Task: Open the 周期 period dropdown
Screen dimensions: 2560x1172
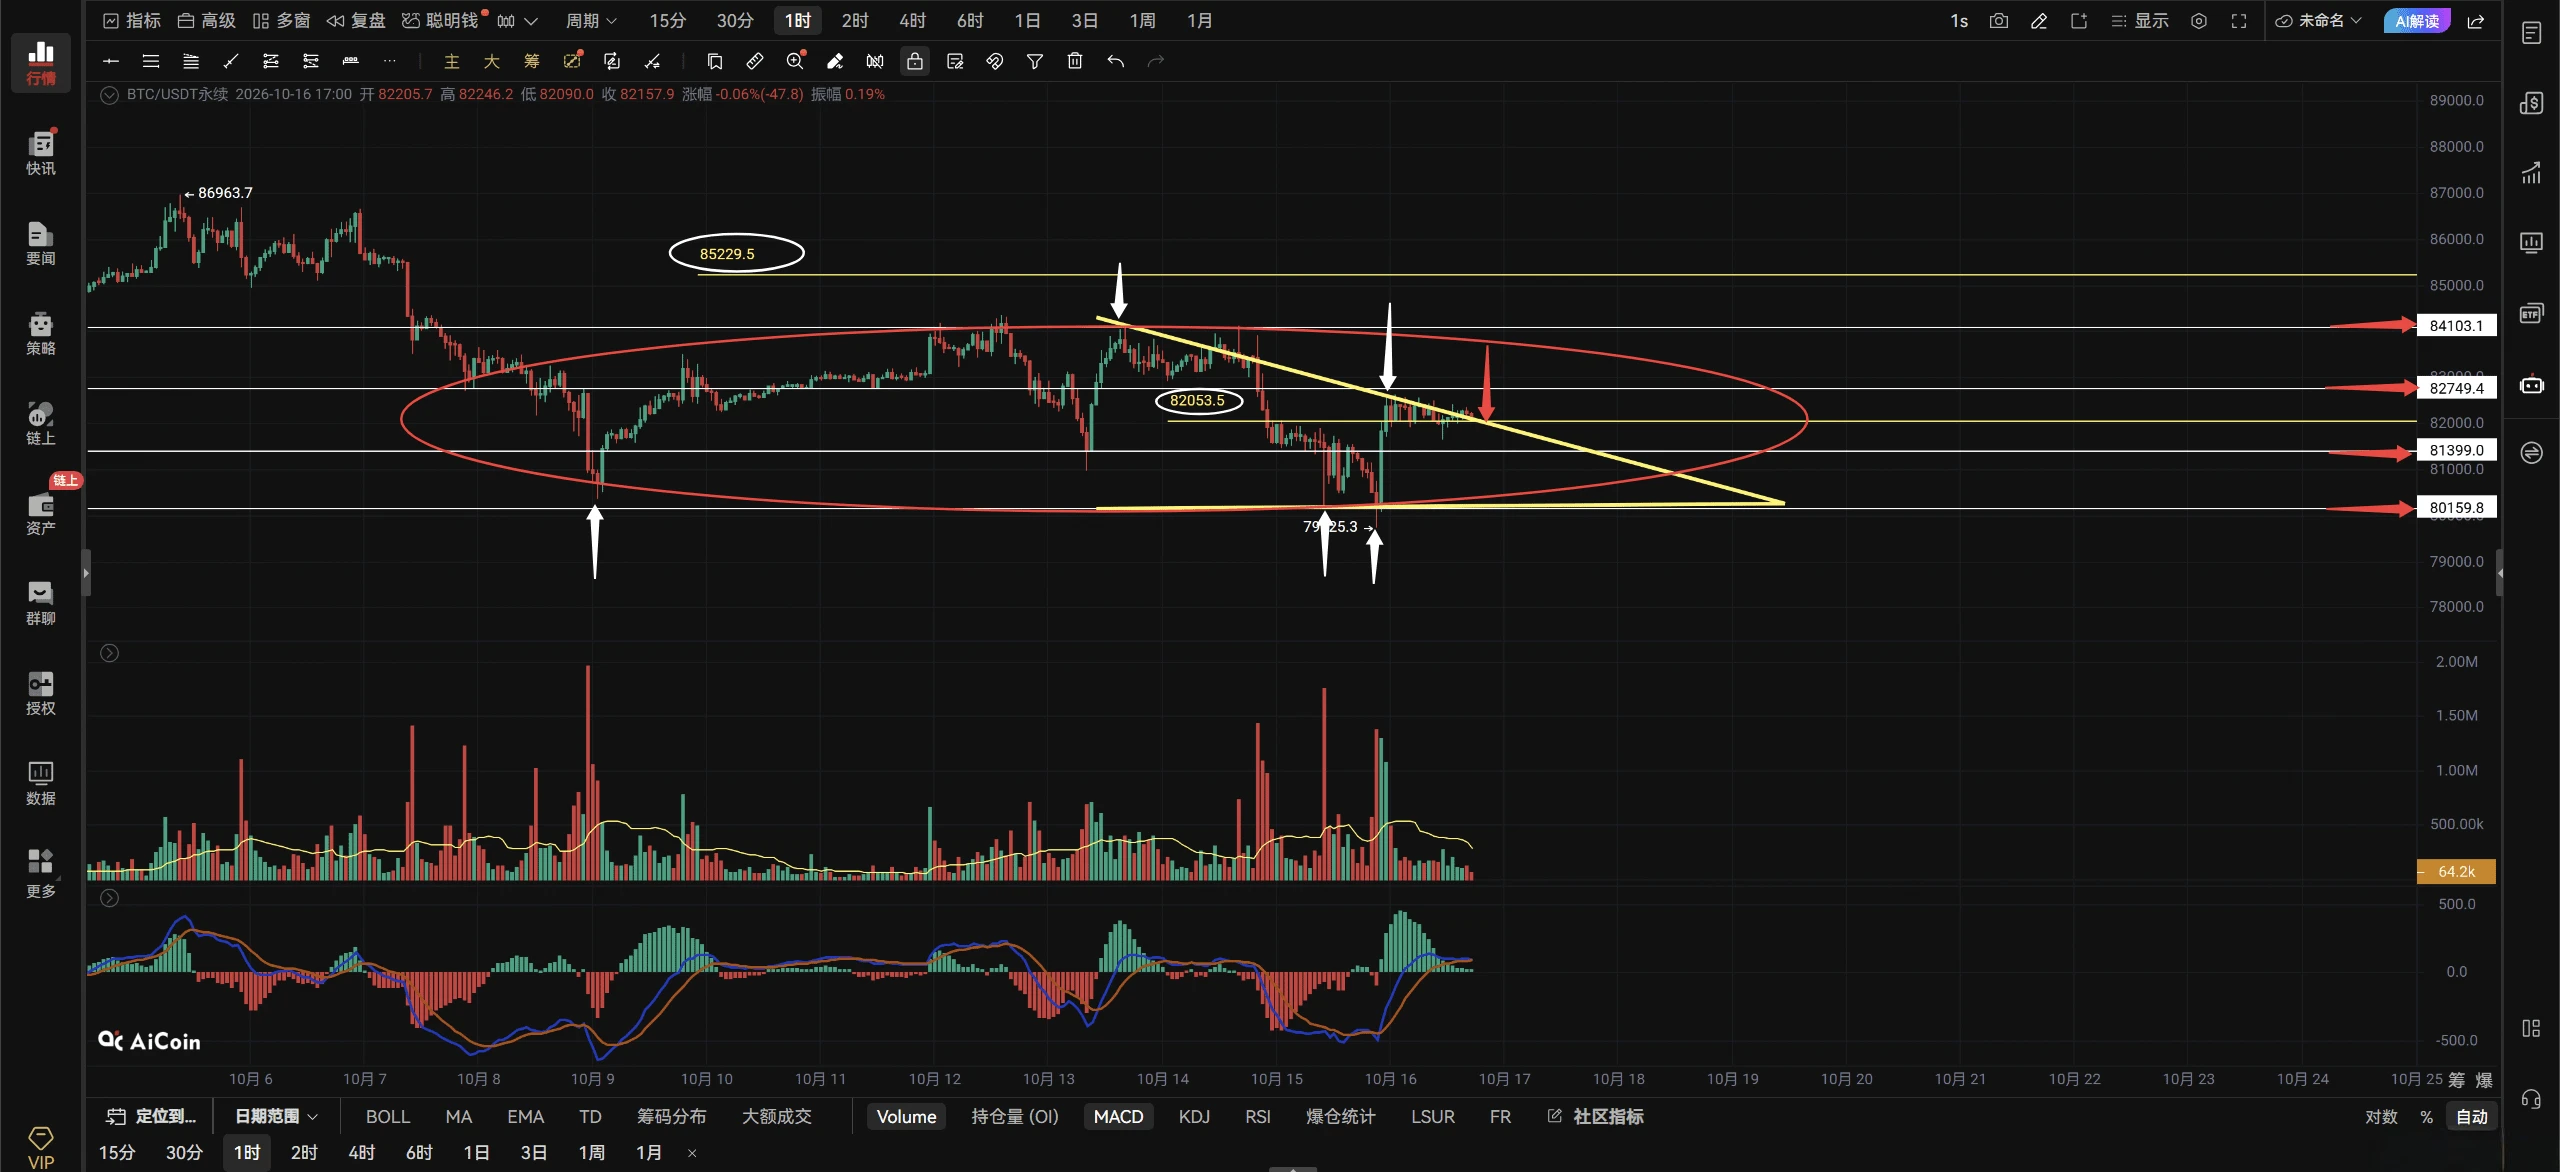Action: [x=591, y=20]
